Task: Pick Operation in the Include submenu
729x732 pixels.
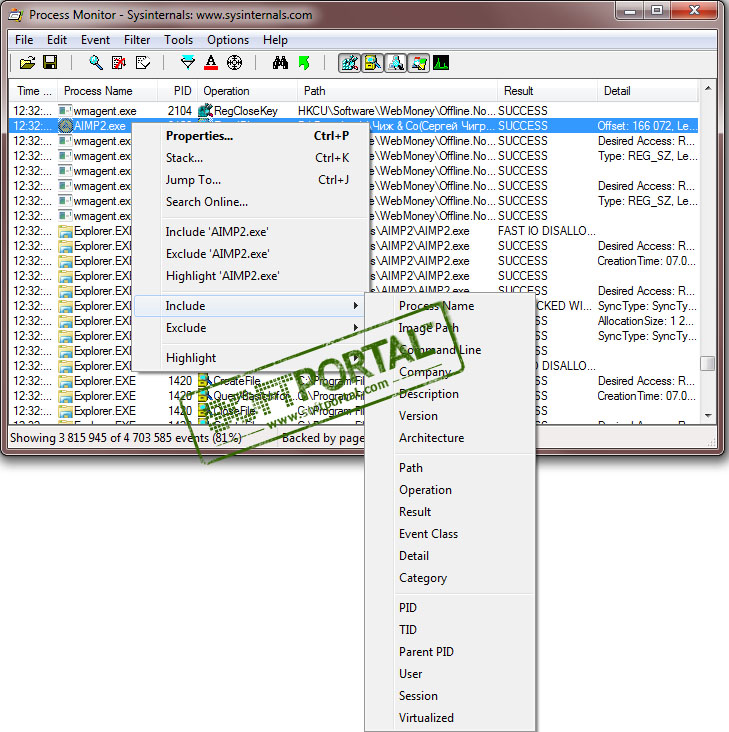Action: tap(450, 489)
